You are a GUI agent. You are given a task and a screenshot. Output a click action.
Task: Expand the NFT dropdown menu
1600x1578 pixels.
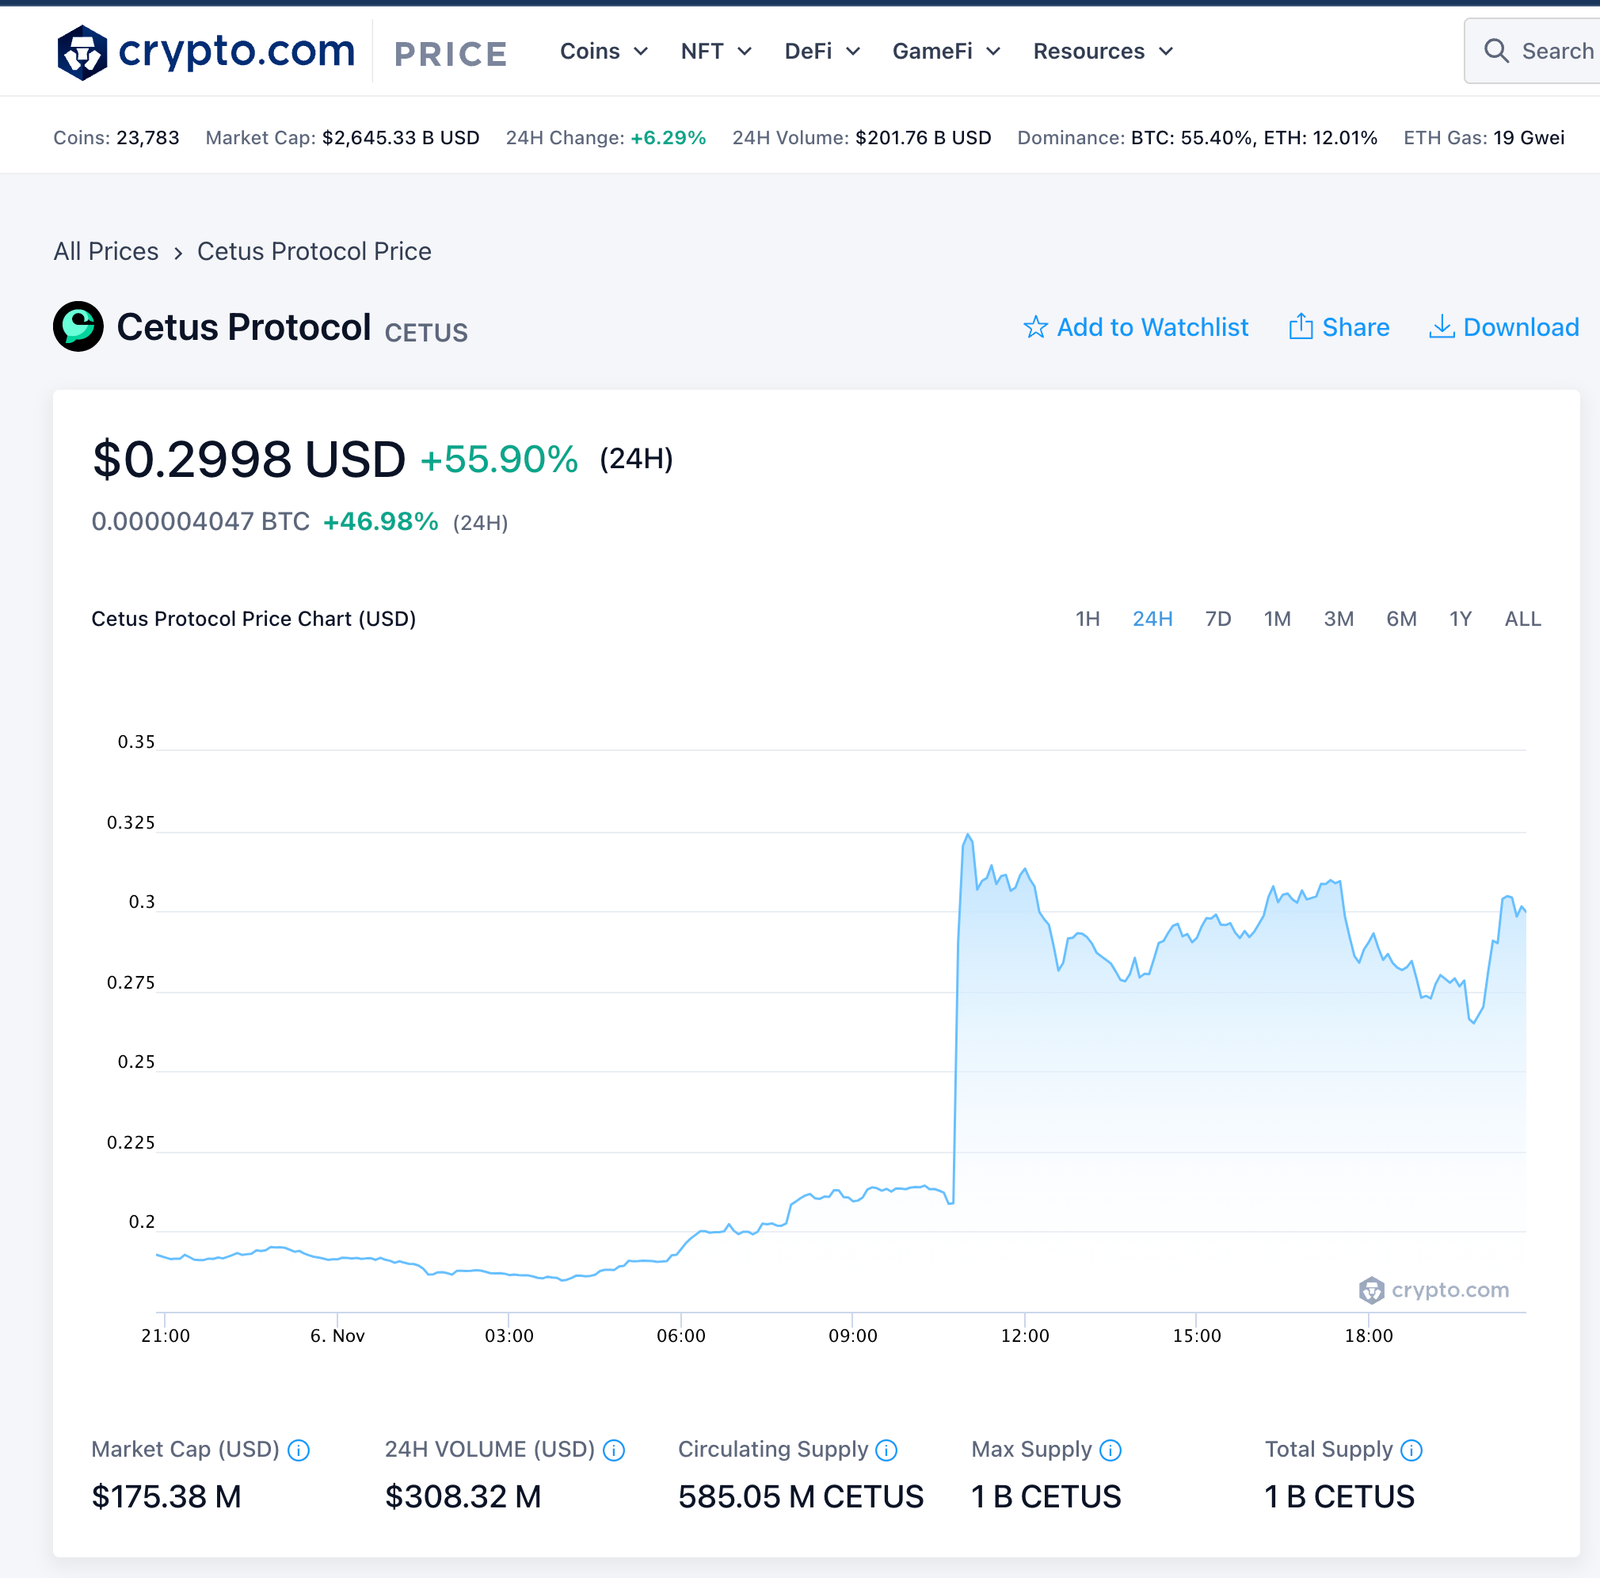tap(715, 51)
